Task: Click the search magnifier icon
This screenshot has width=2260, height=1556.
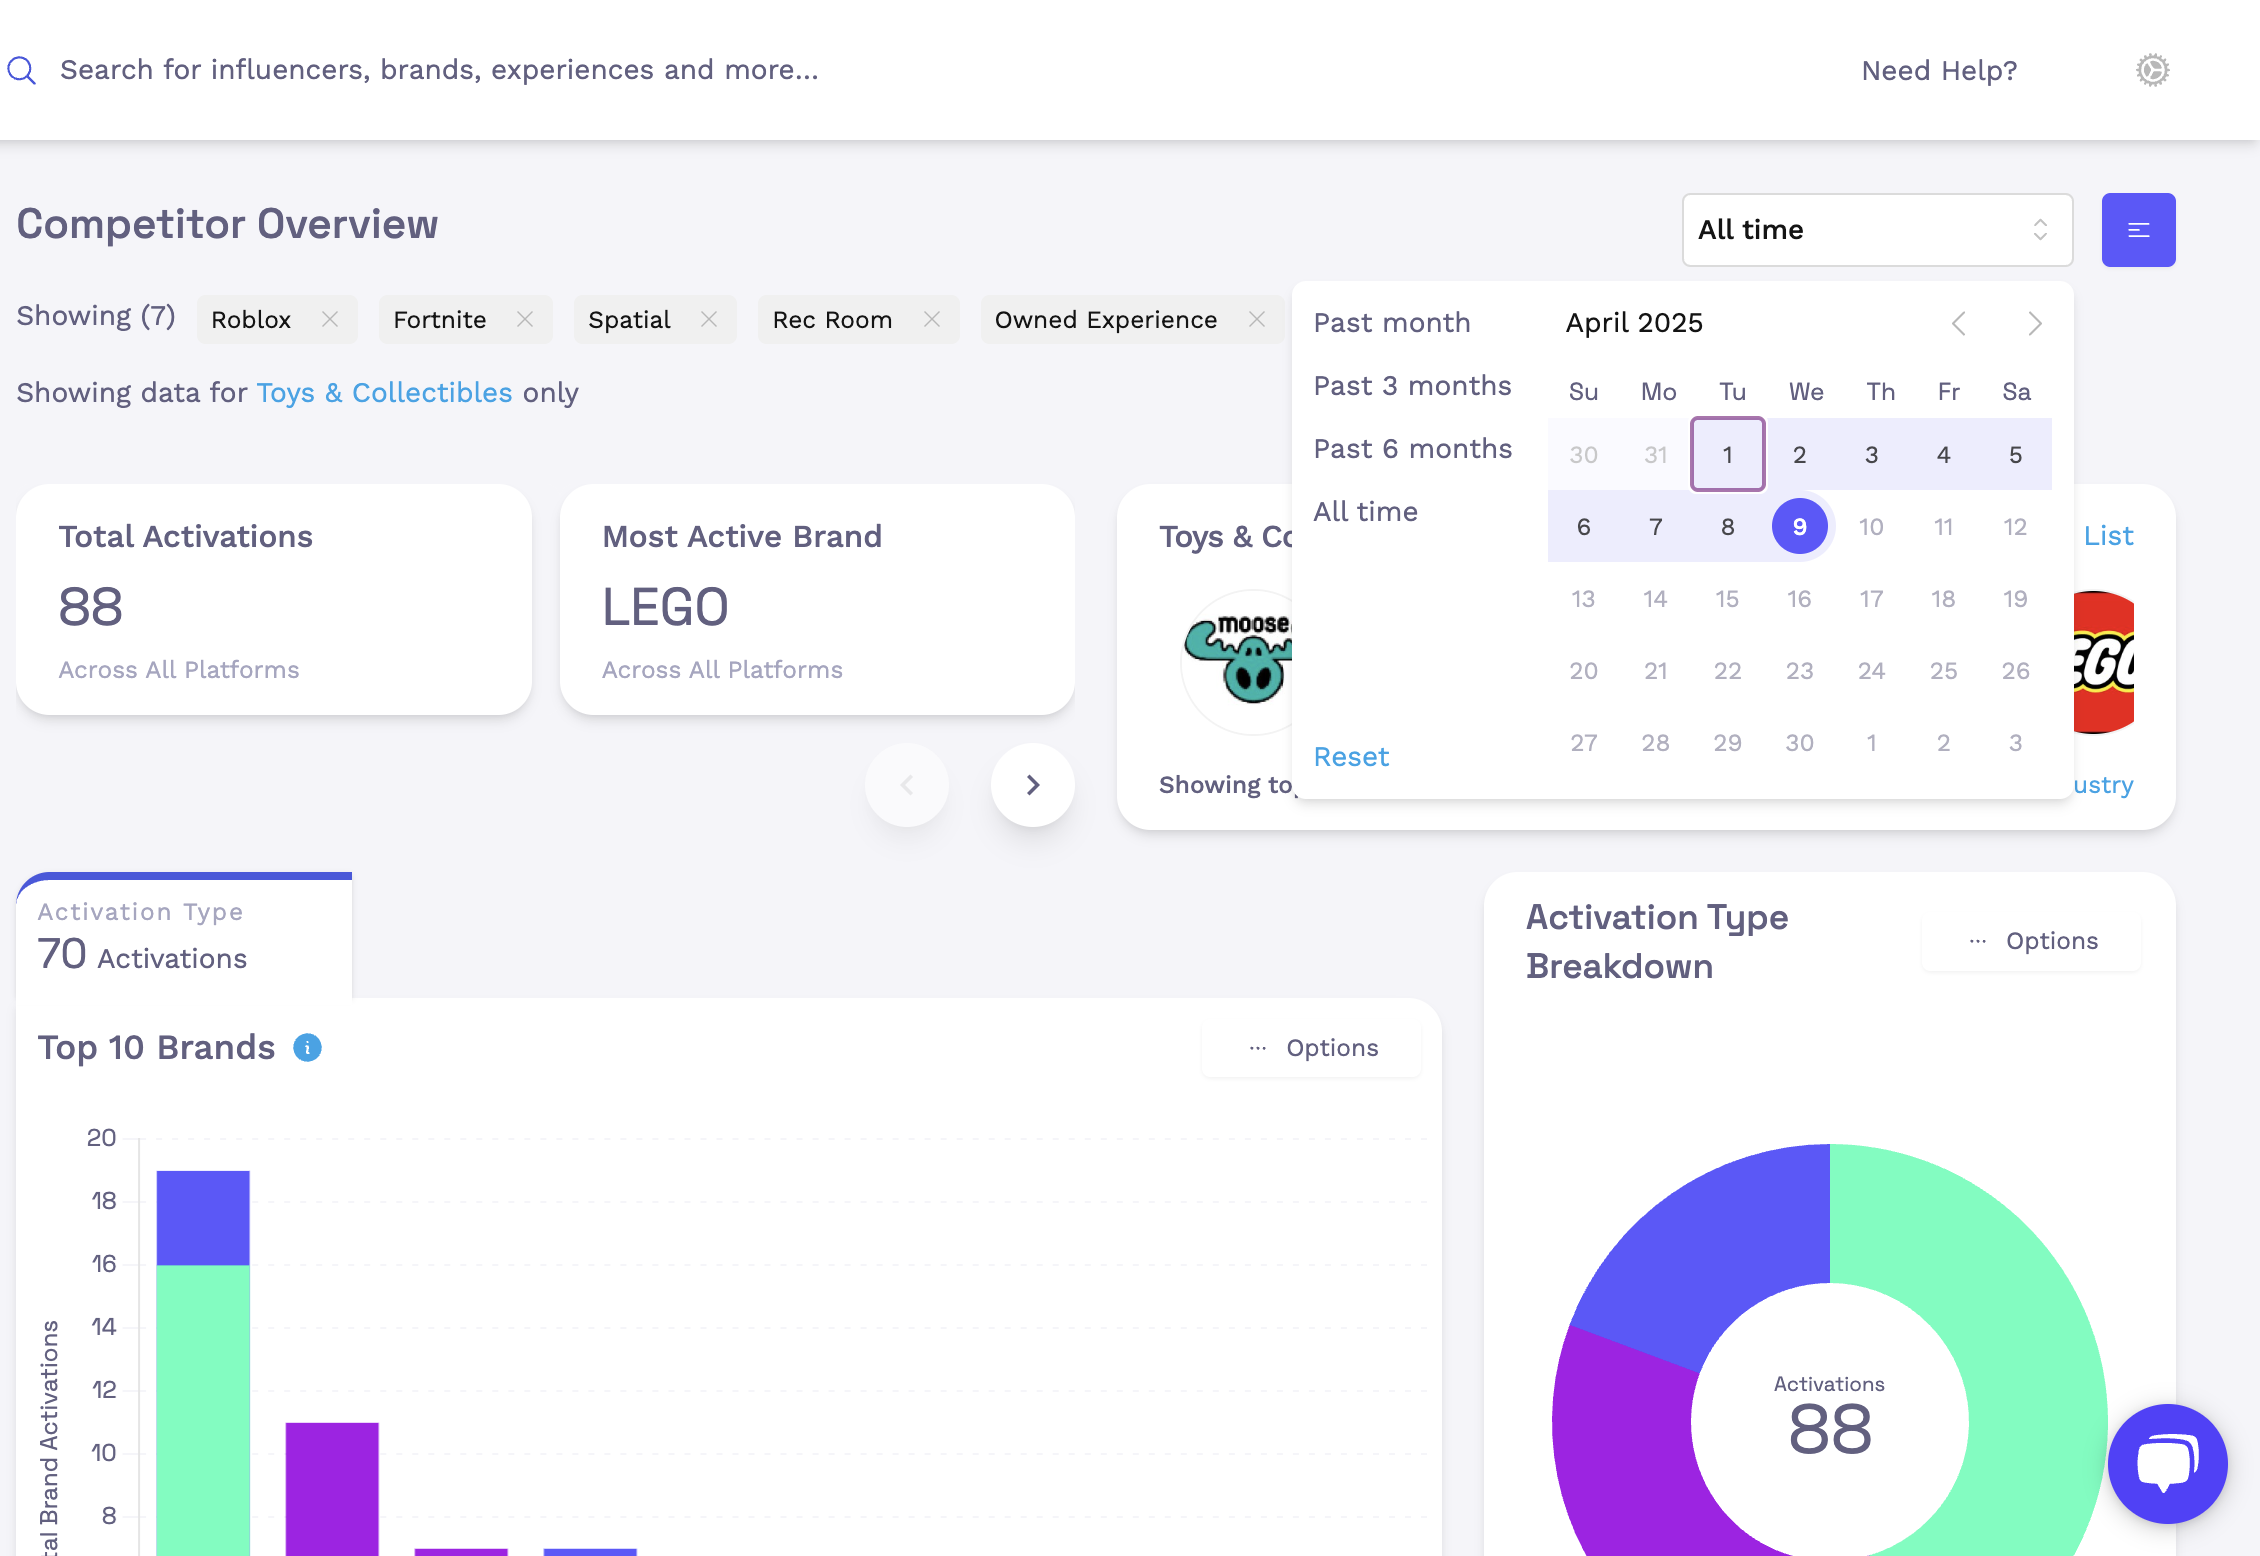Action: point(21,70)
